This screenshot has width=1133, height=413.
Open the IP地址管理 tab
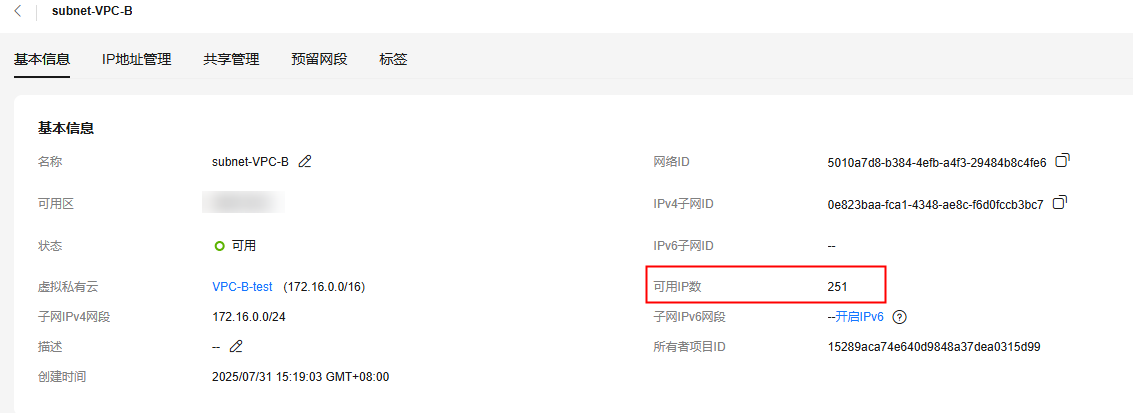[137, 59]
